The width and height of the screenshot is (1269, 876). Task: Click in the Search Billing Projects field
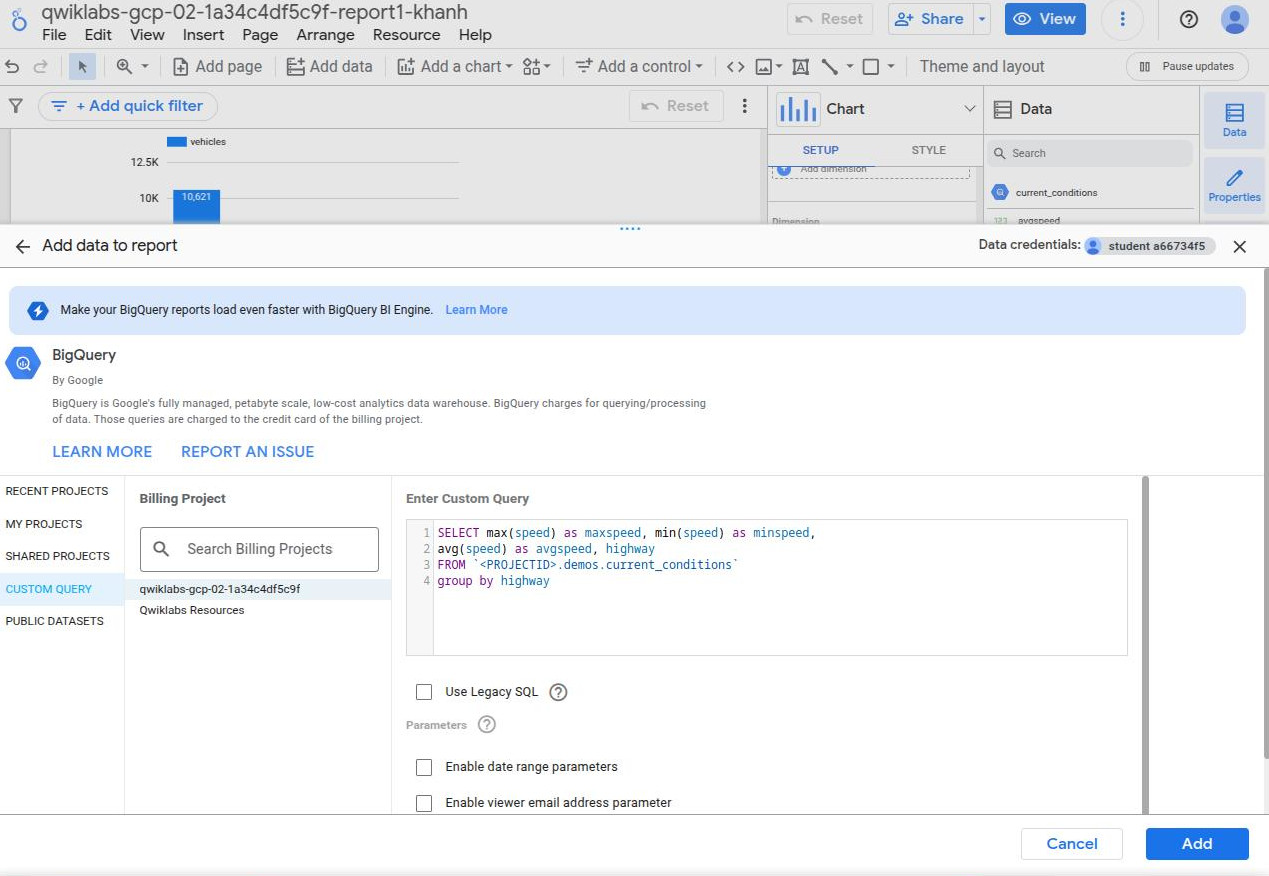click(259, 549)
